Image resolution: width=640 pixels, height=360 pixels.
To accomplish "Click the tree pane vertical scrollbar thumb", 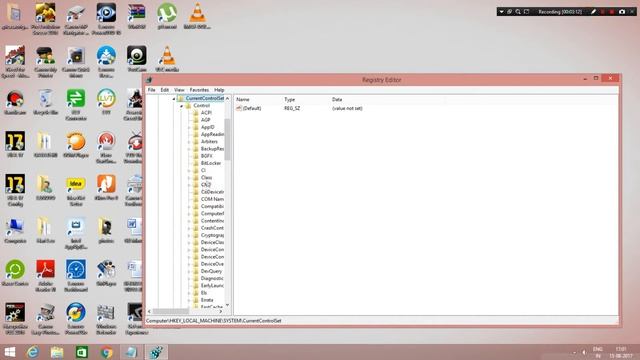I will (x=227, y=139).
